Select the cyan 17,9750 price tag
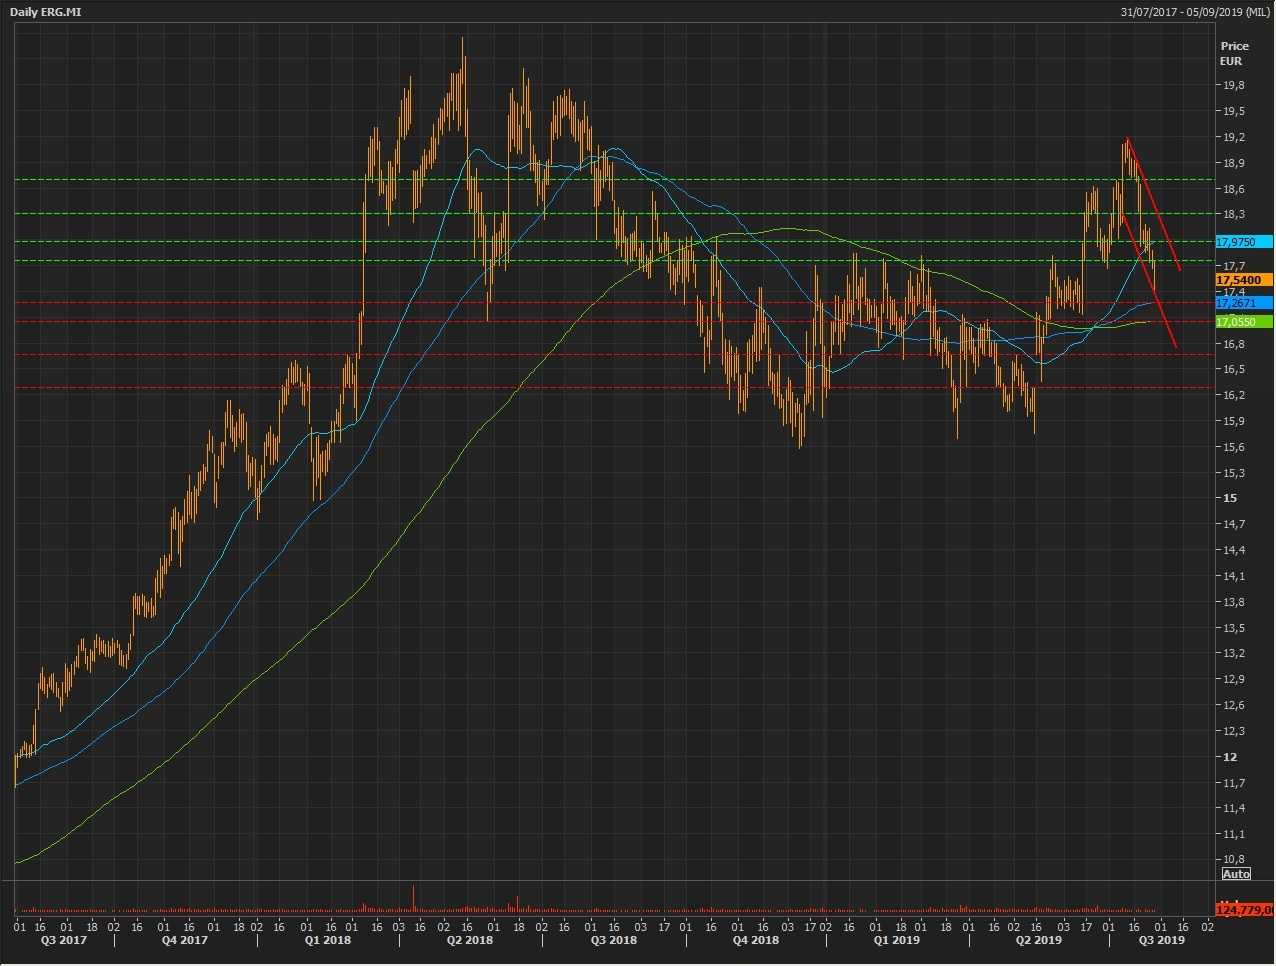Screen dimensions: 1276x966 [1243, 242]
